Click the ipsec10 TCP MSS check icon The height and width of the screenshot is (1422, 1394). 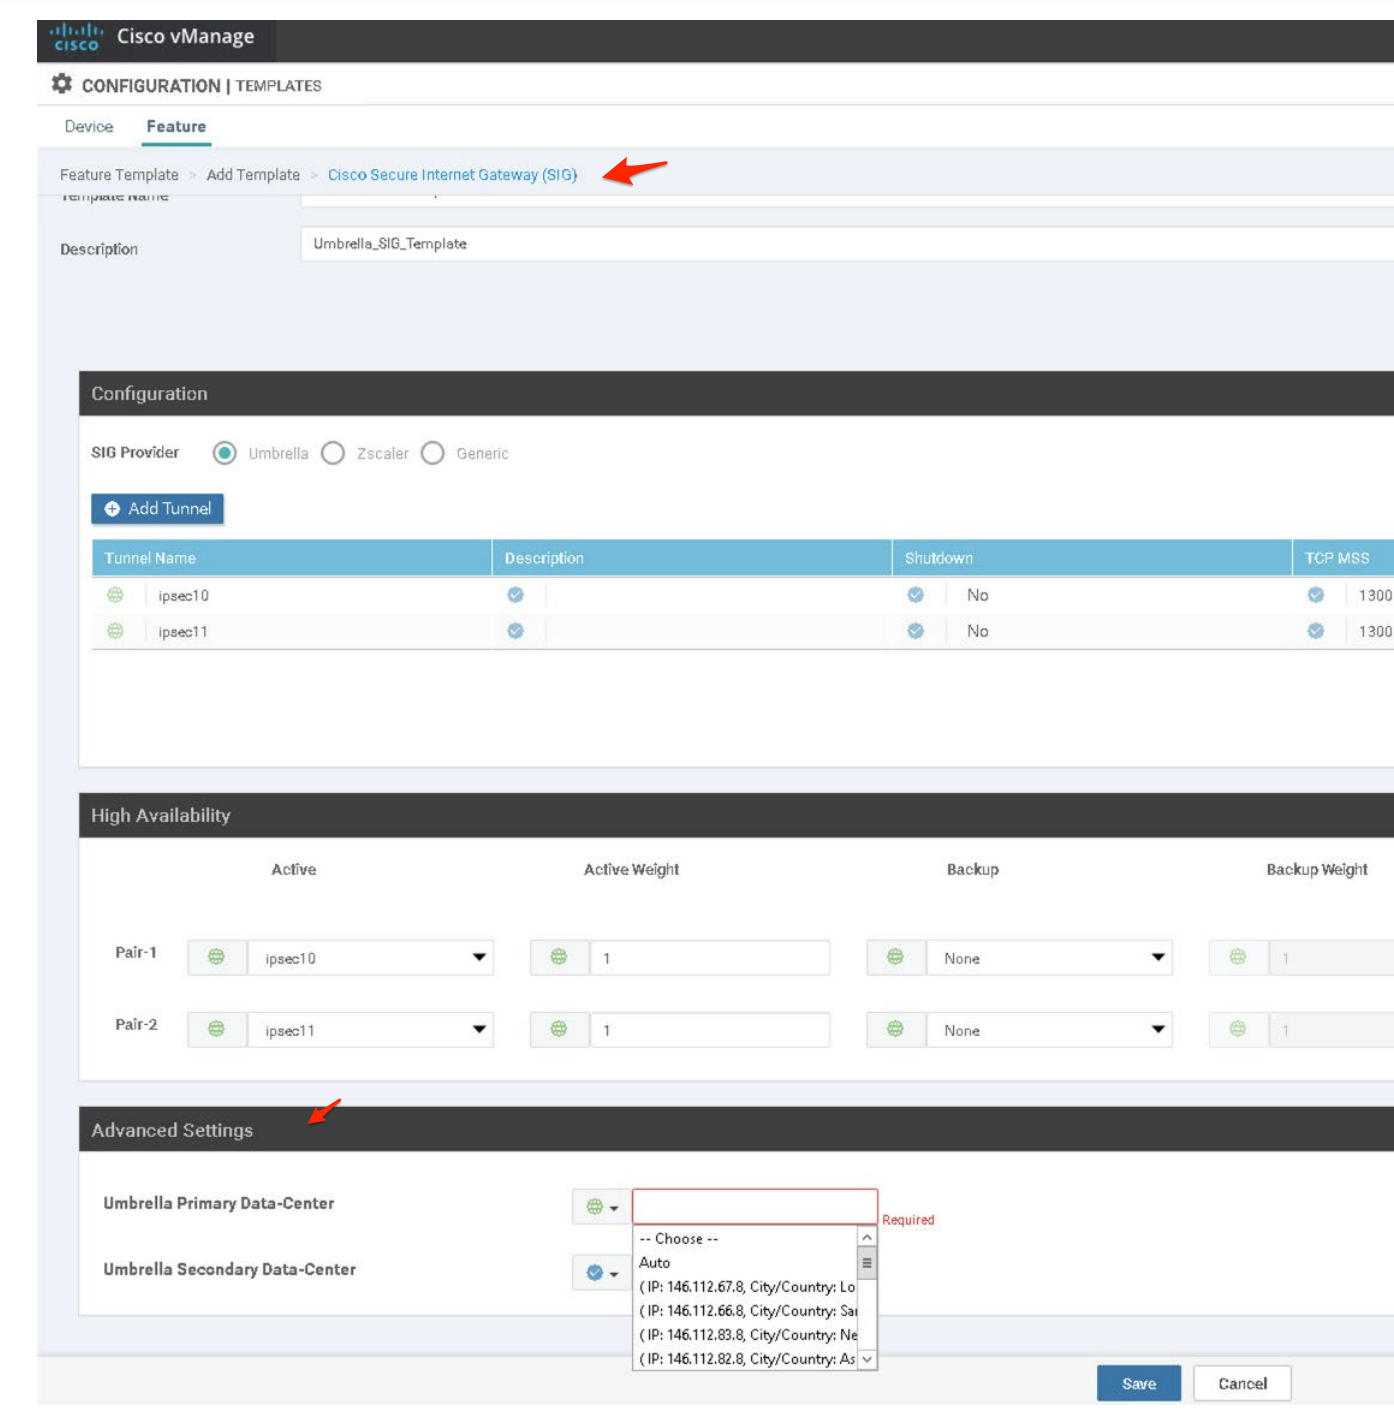point(1316,595)
